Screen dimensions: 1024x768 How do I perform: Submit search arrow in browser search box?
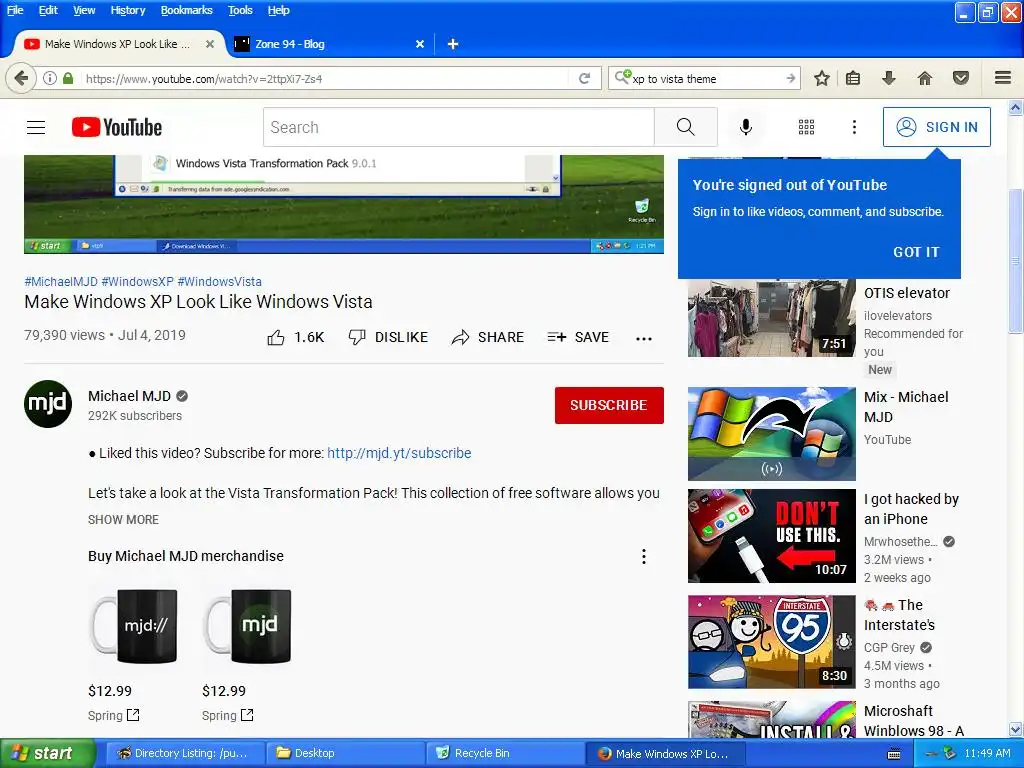tap(791, 78)
